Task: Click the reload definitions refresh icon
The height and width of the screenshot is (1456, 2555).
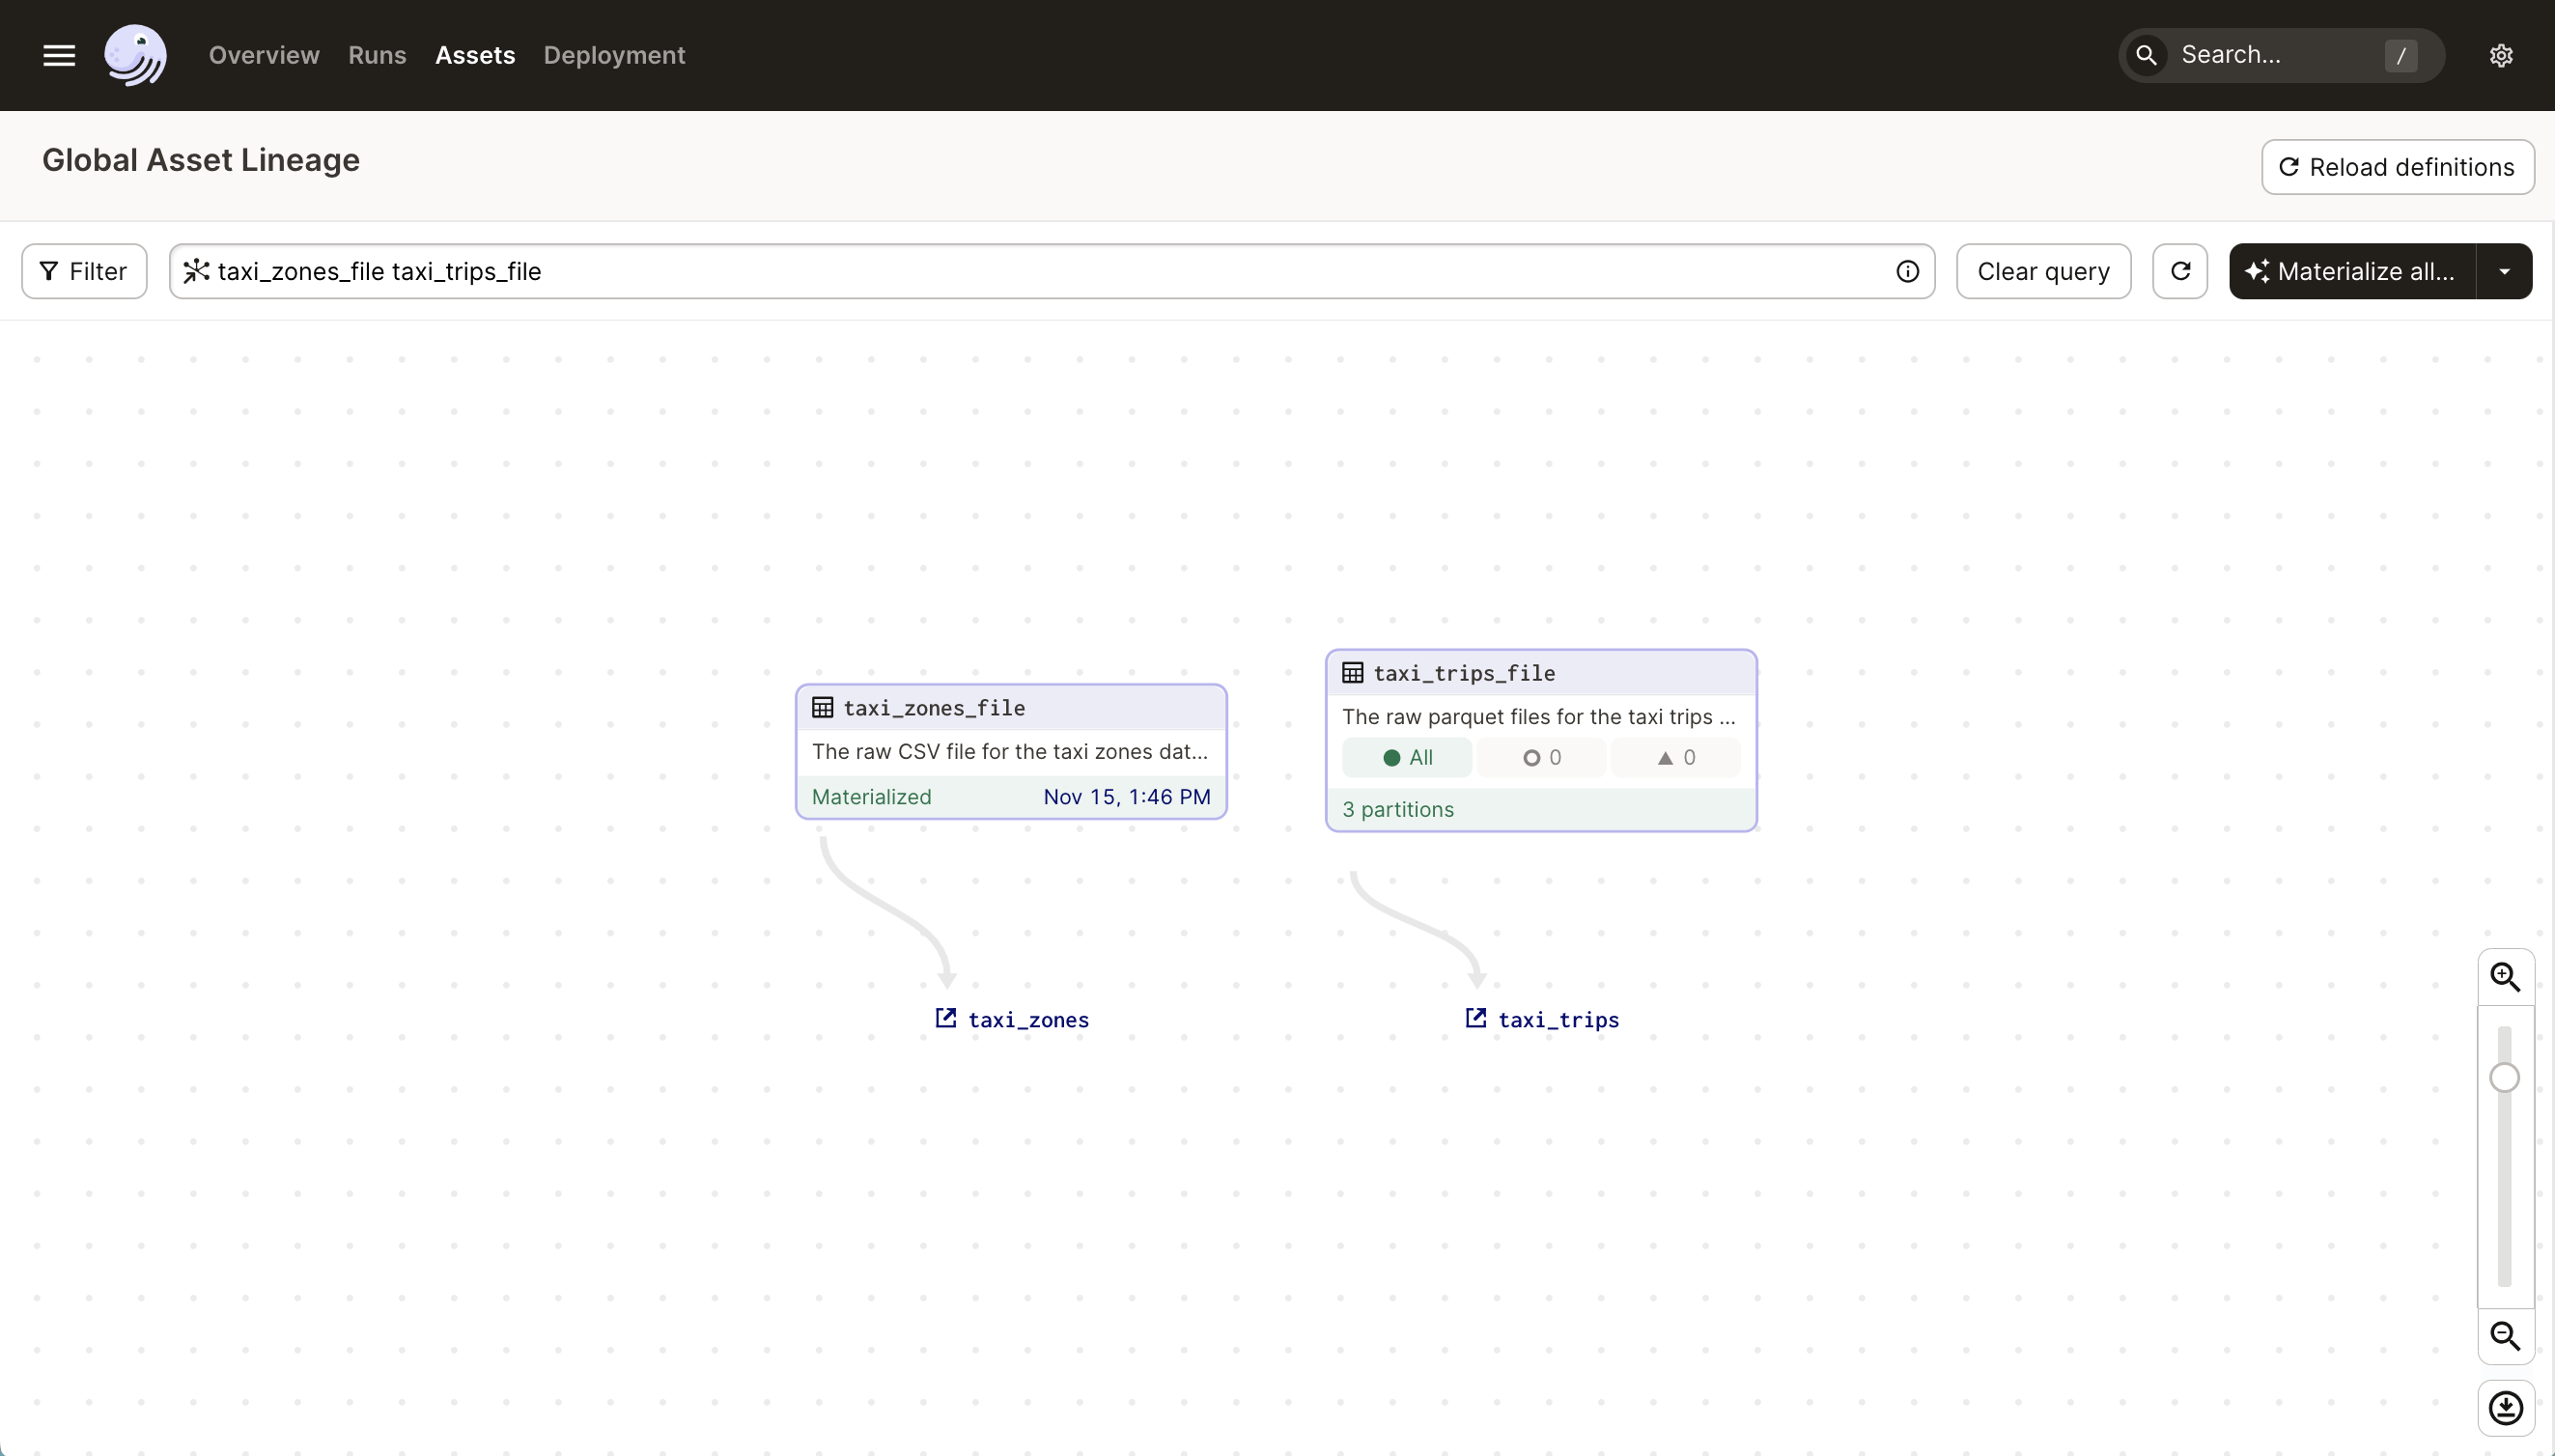Action: point(2288,167)
